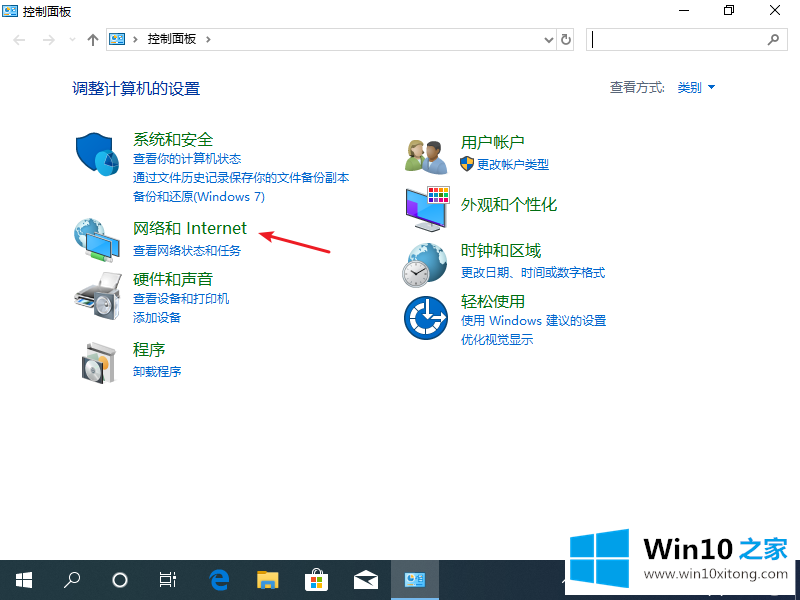Image resolution: width=800 pixels, height=600 pixels.
Task: Open 时钟和区域 category link
Action: pyautogui.click(x=501, y=251)
